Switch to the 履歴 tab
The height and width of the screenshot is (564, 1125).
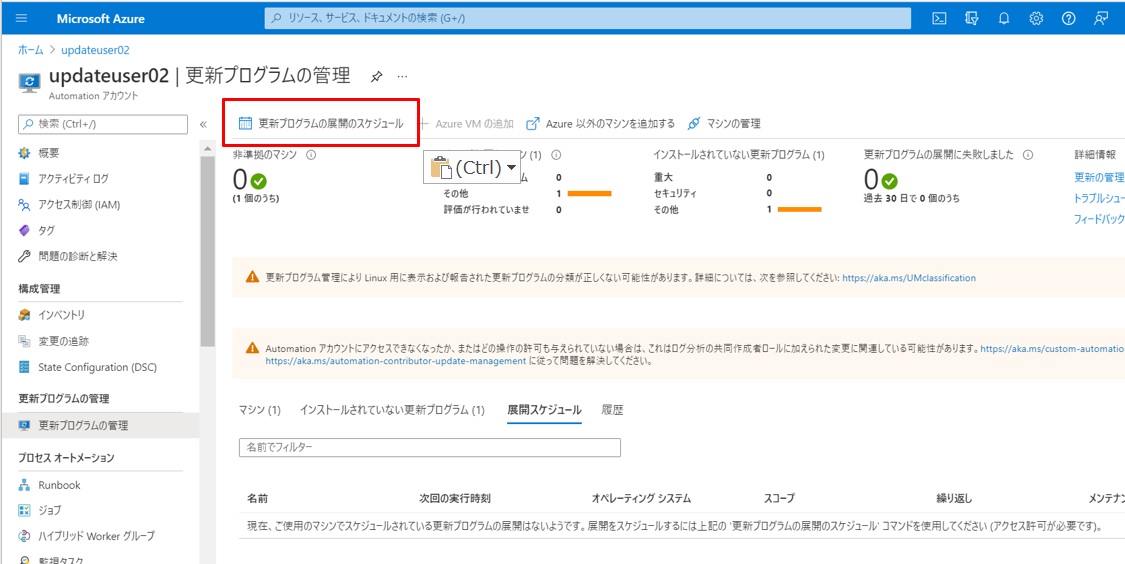612,410
